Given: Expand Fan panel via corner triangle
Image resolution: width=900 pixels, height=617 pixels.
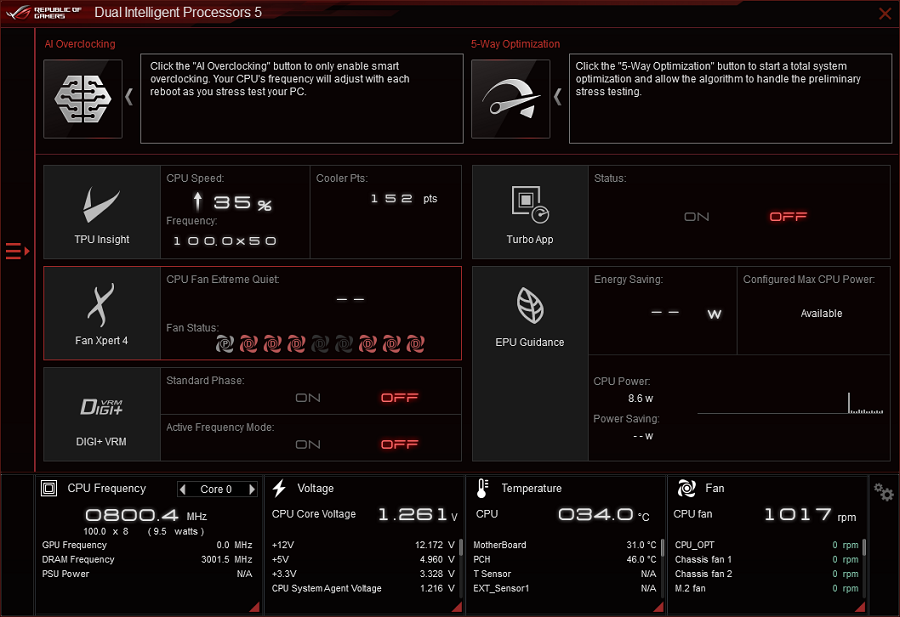Looking at the screenshot, I should pos(860,607).
